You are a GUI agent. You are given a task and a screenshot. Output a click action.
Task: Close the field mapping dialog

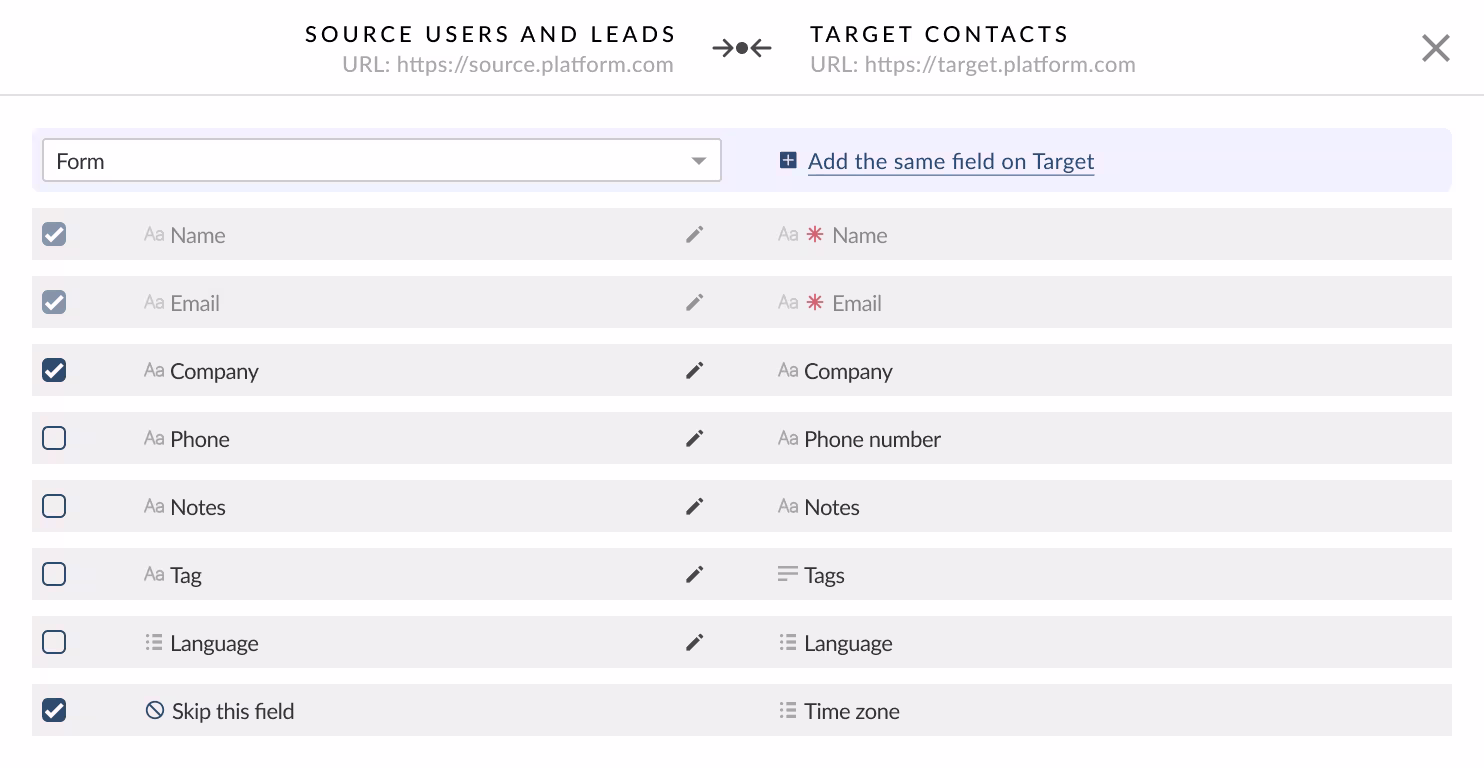coord(1435,48)
